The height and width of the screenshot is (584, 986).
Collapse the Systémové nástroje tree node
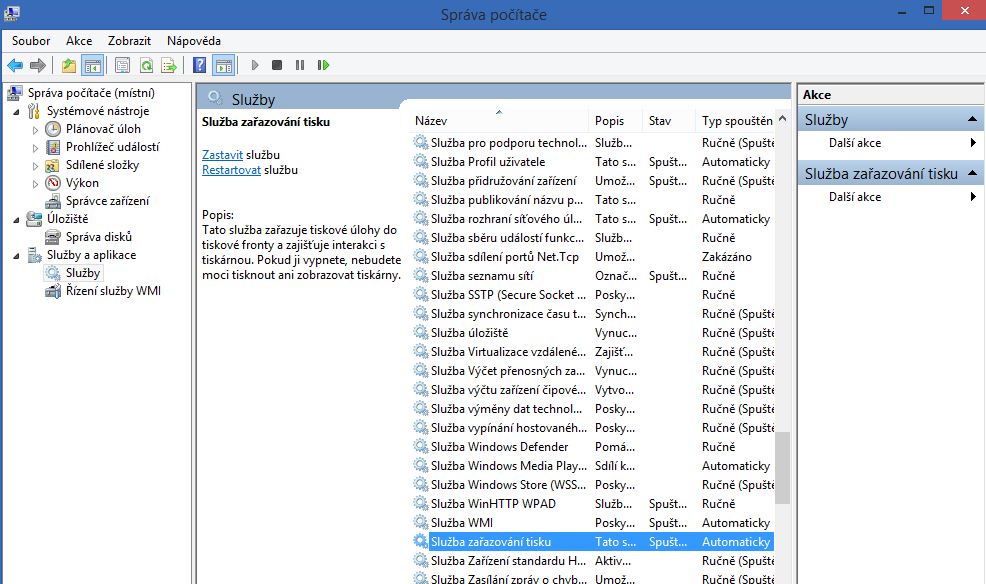17,111
